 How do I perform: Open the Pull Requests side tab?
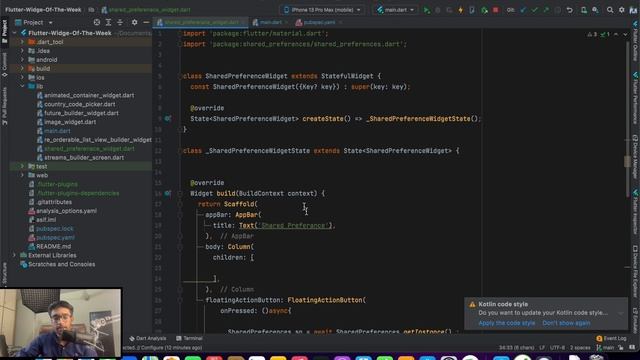tap(4, 106)
